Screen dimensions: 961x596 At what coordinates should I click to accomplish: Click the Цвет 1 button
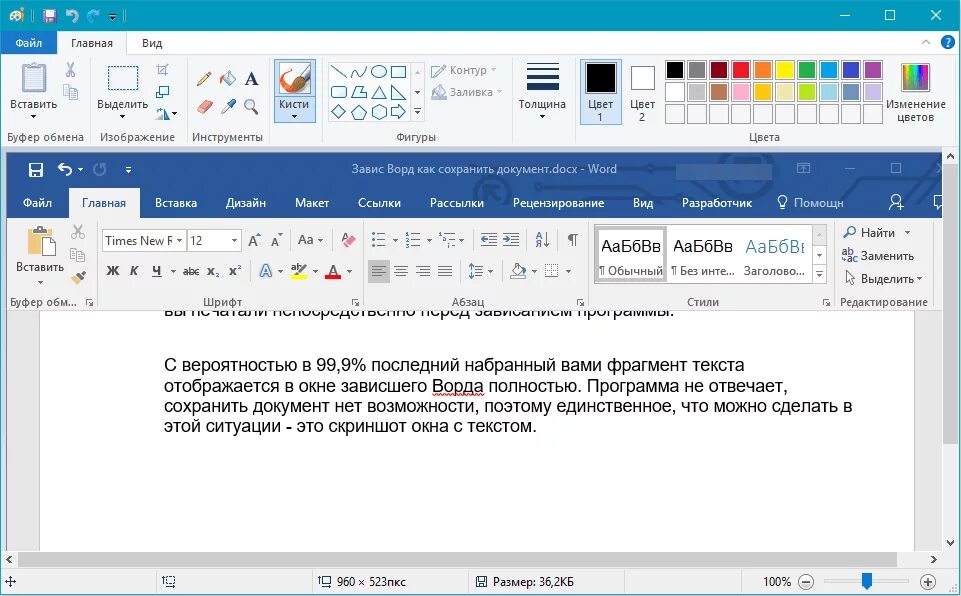tap(601, 92)
